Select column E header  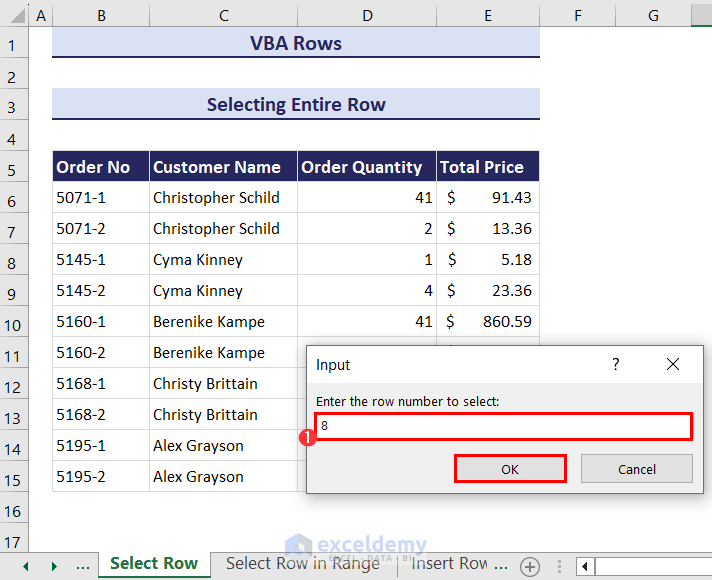point(488,15)
